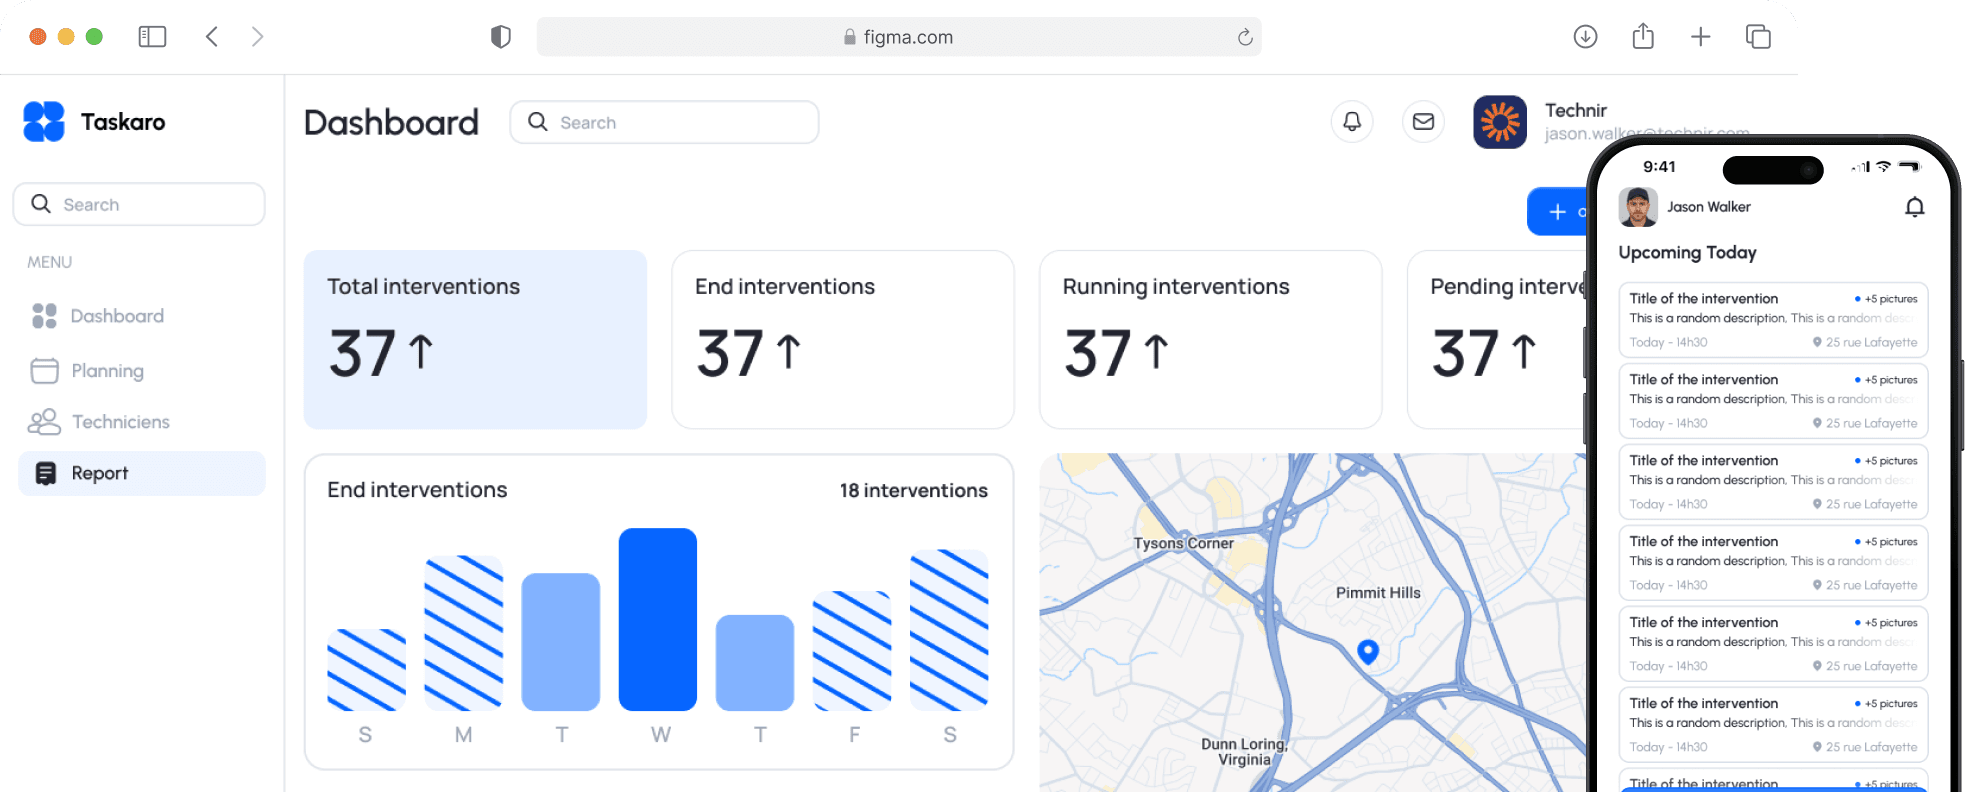1965x792 pixels.
Task: Tap the bell icon on the phone mockup
Action: (1914, 207)
